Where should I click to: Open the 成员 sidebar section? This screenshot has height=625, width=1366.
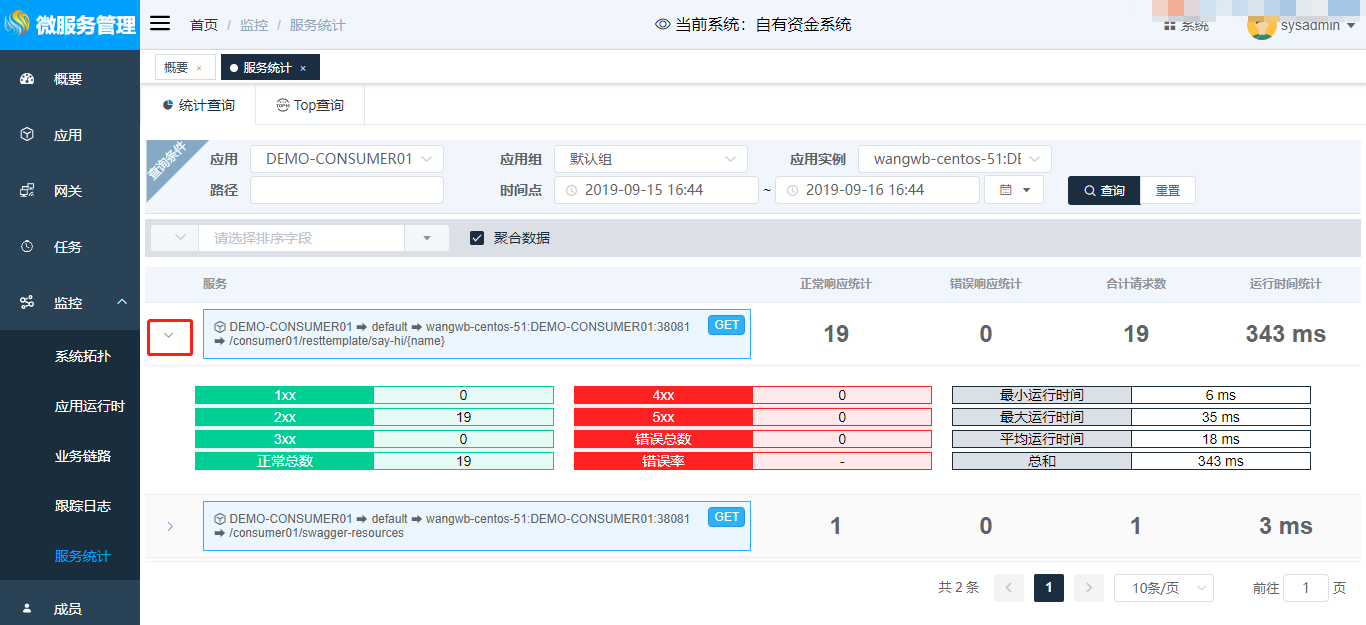[68, 609]
